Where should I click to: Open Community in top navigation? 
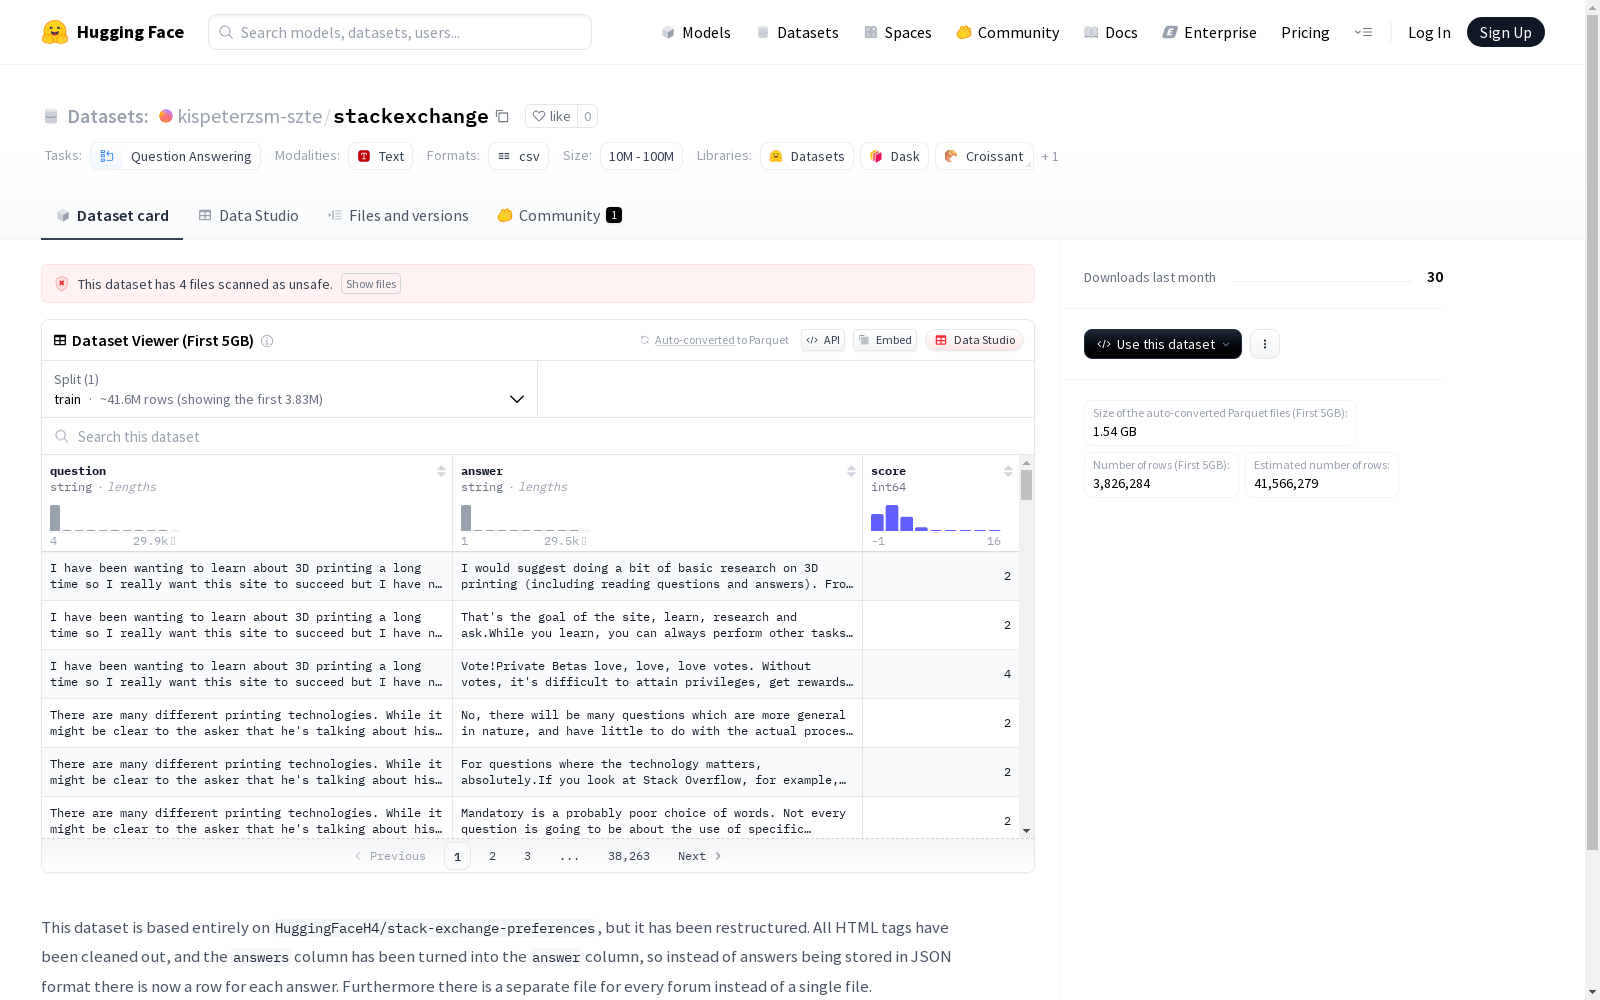click(1008, 32)
